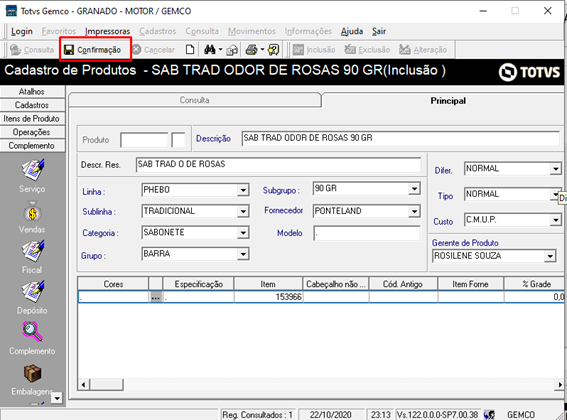Viewport: 567px width, 420px height.
Task: Click the Alteração toolbar button
Action: pos(423,50)
